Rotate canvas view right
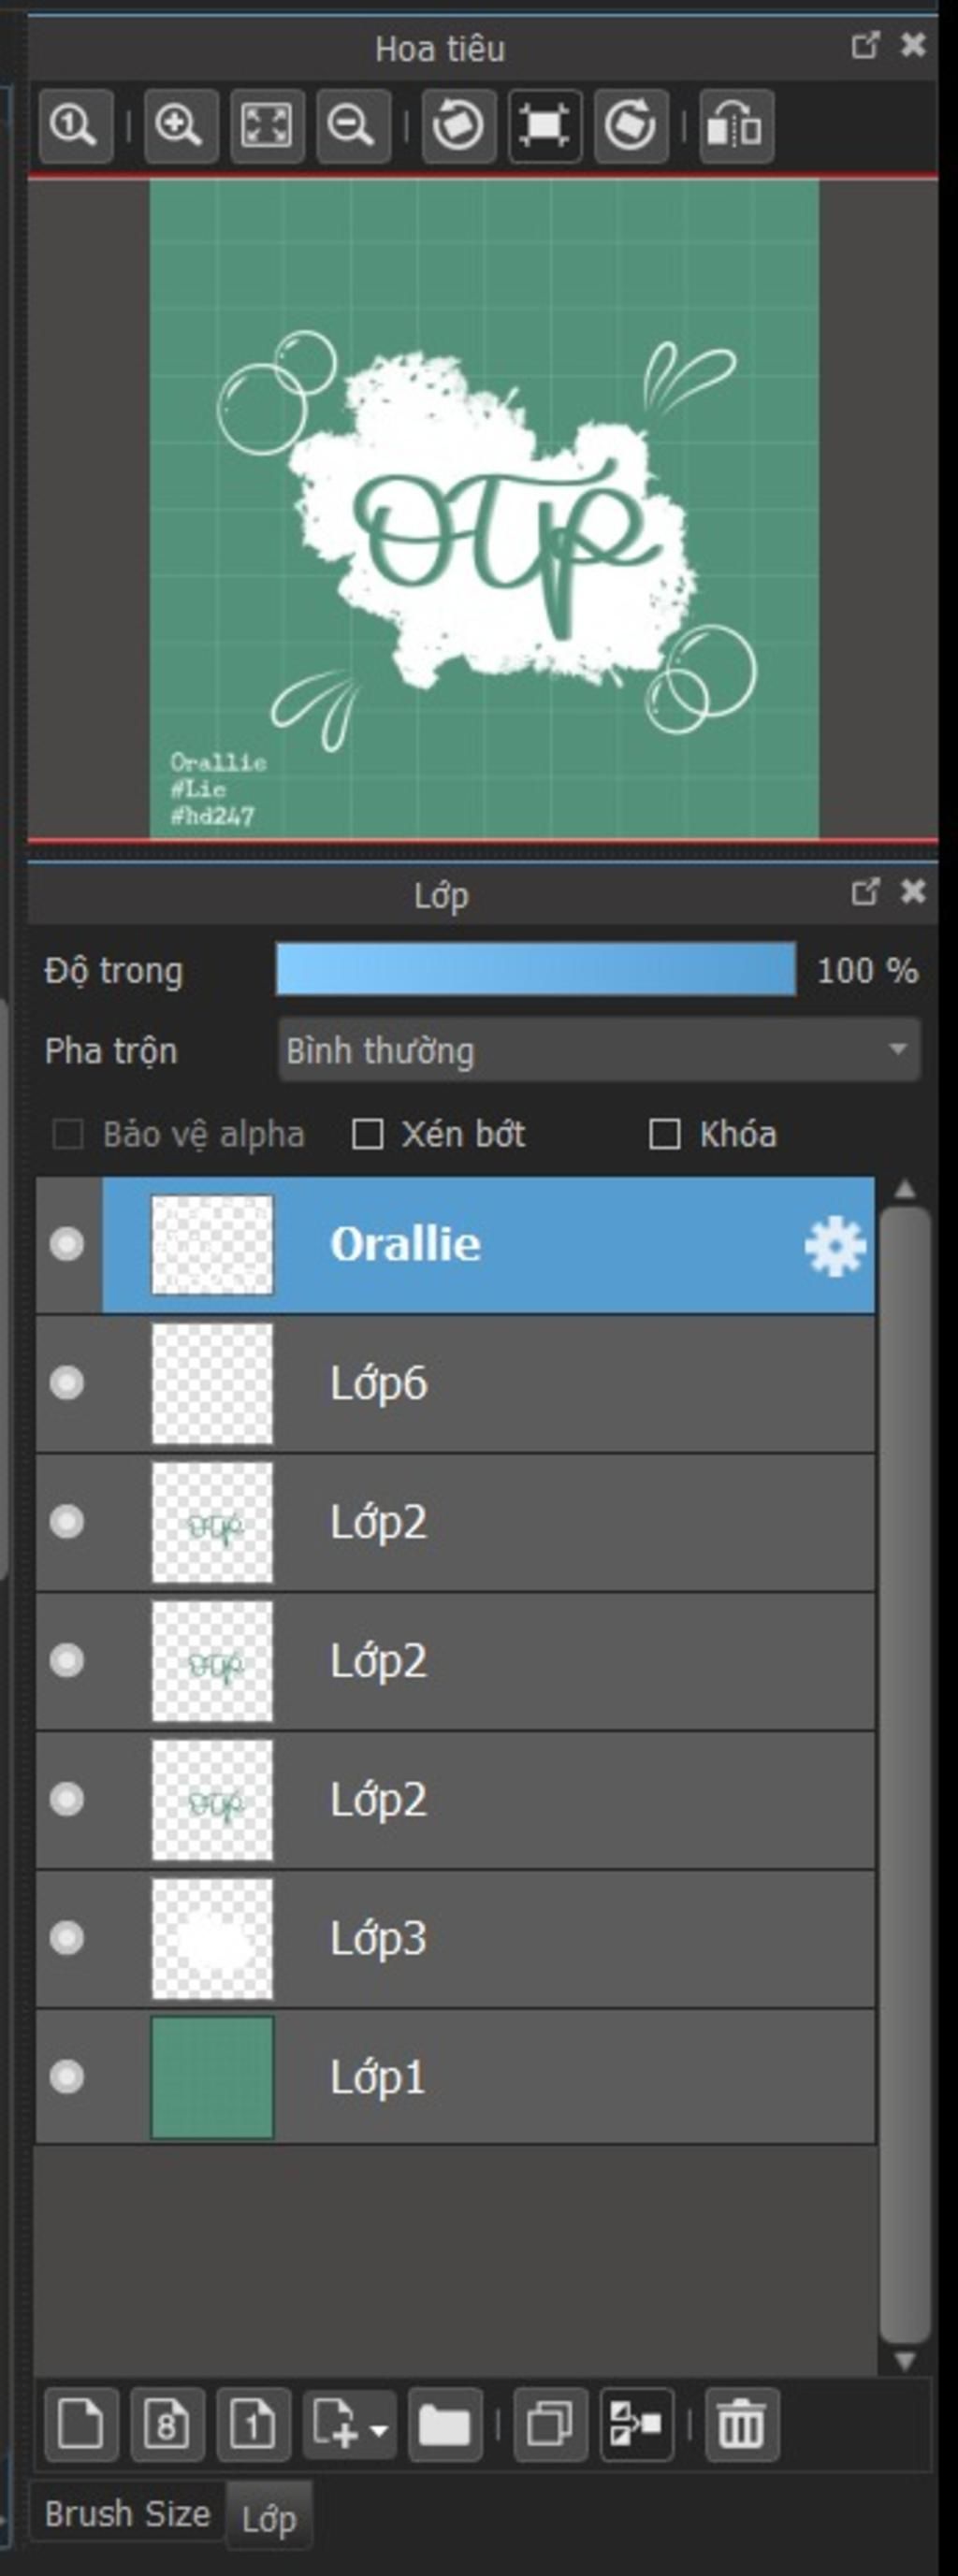Screen dimensions: 958x2576 [x=631, y=126]
